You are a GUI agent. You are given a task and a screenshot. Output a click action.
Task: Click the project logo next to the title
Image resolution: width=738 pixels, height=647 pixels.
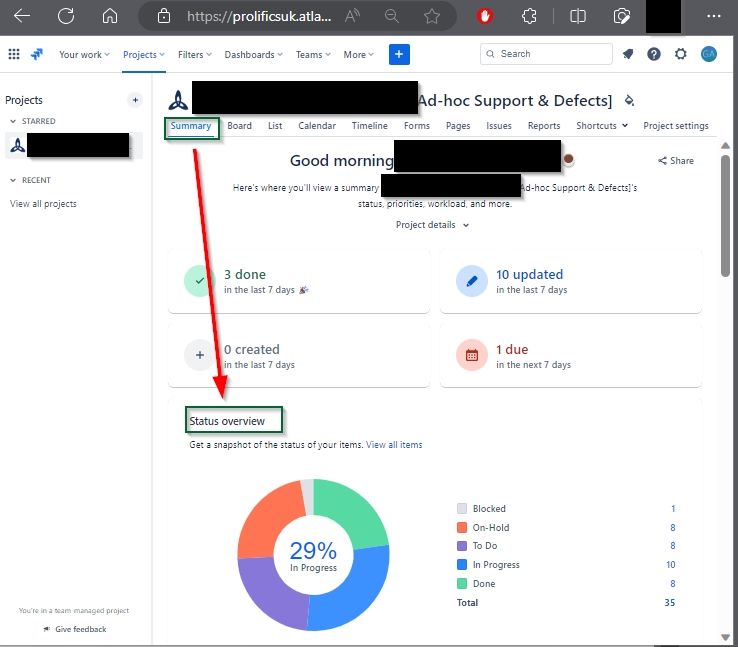tap(178, 100)
